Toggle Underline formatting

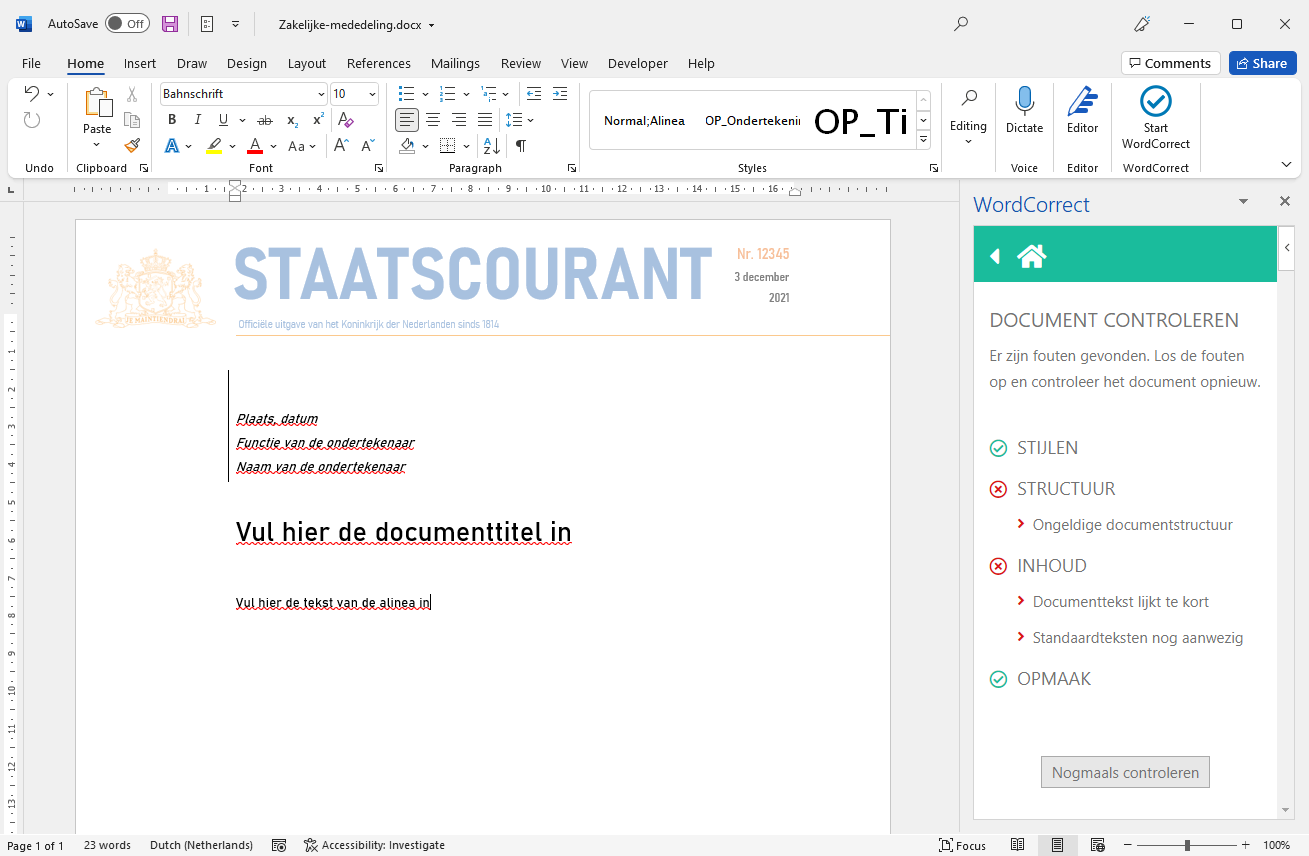click(x=224, y=120)
